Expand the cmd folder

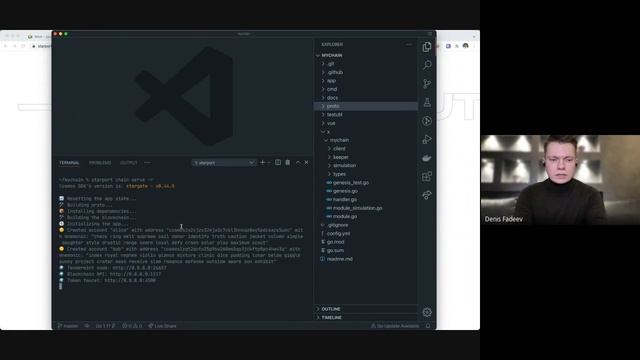(x=366, y=89)
